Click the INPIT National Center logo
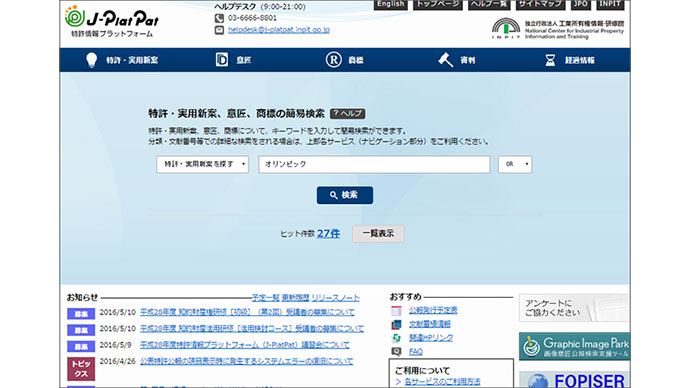The width and height of the screenshot is (690, 388). coord(558,29)
